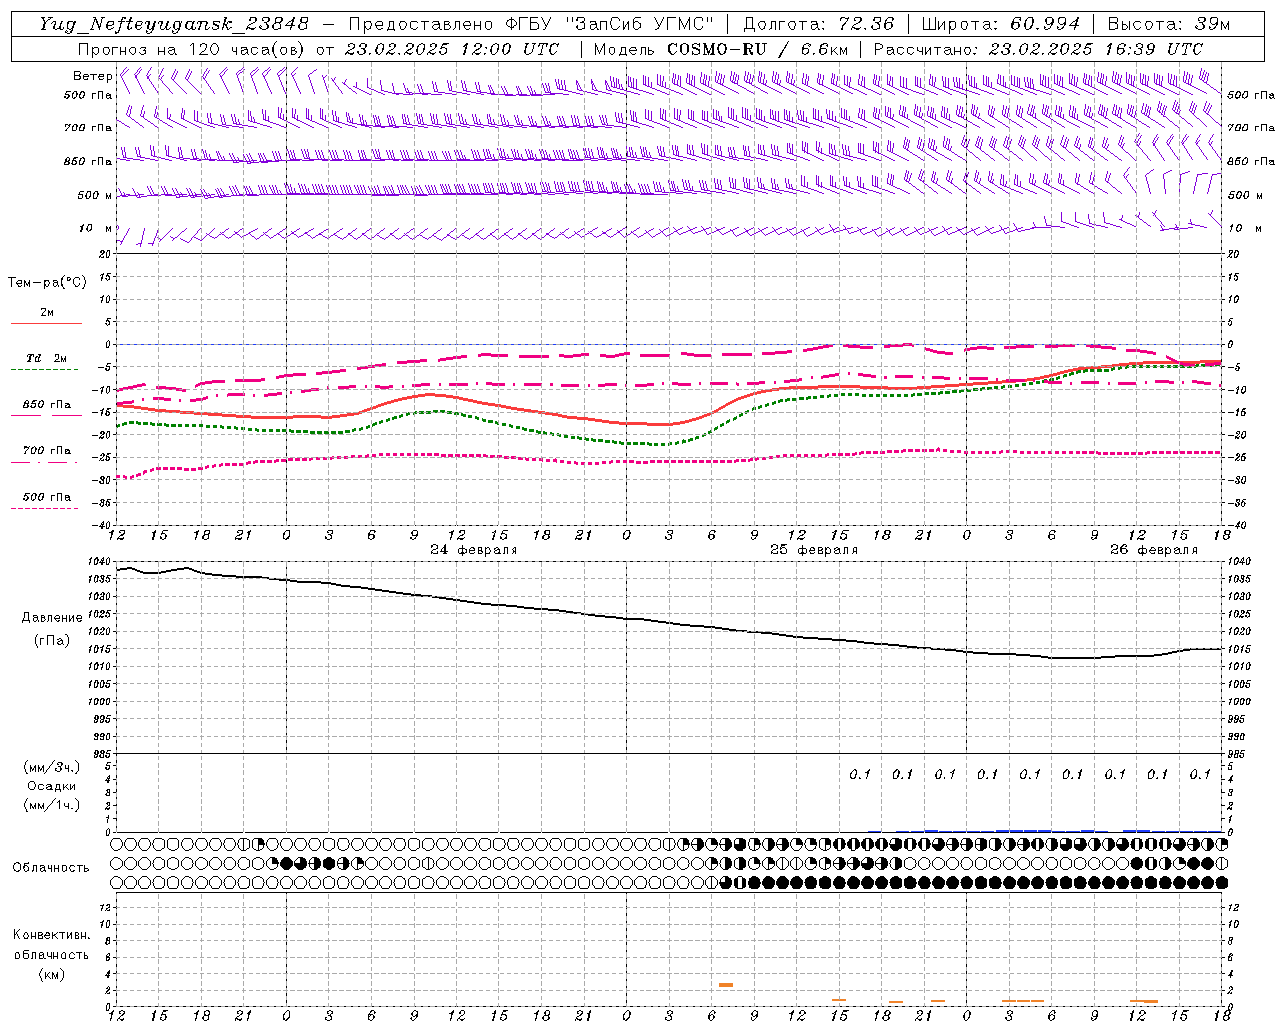
Task: Click the "500 гПа" temperature legend entry
Action: pos(47,496)
